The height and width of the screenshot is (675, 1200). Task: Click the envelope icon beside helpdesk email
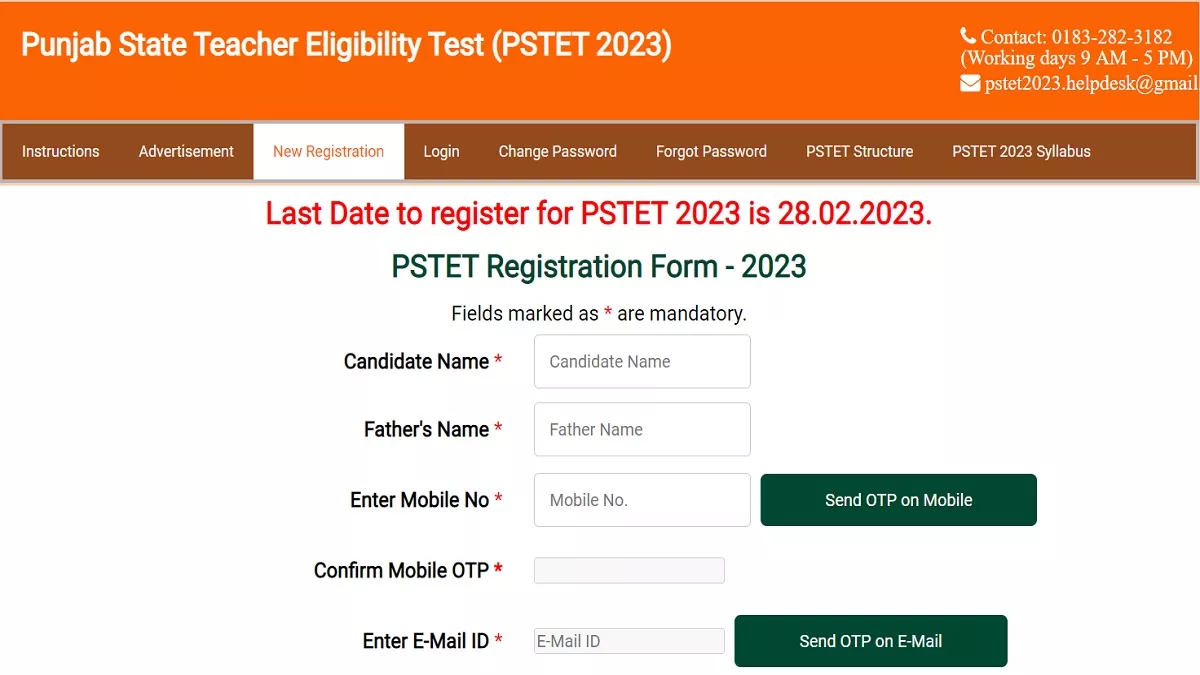point(970,84)
